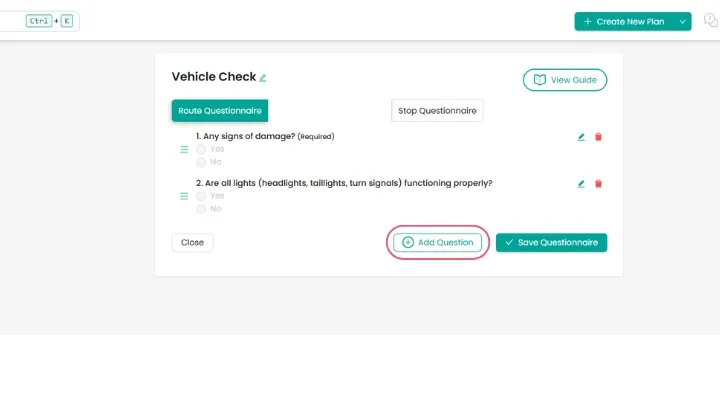Expand the Create New Plan dropdown arrow
Viewport: 720px width, 405px height.
(683, 21)
